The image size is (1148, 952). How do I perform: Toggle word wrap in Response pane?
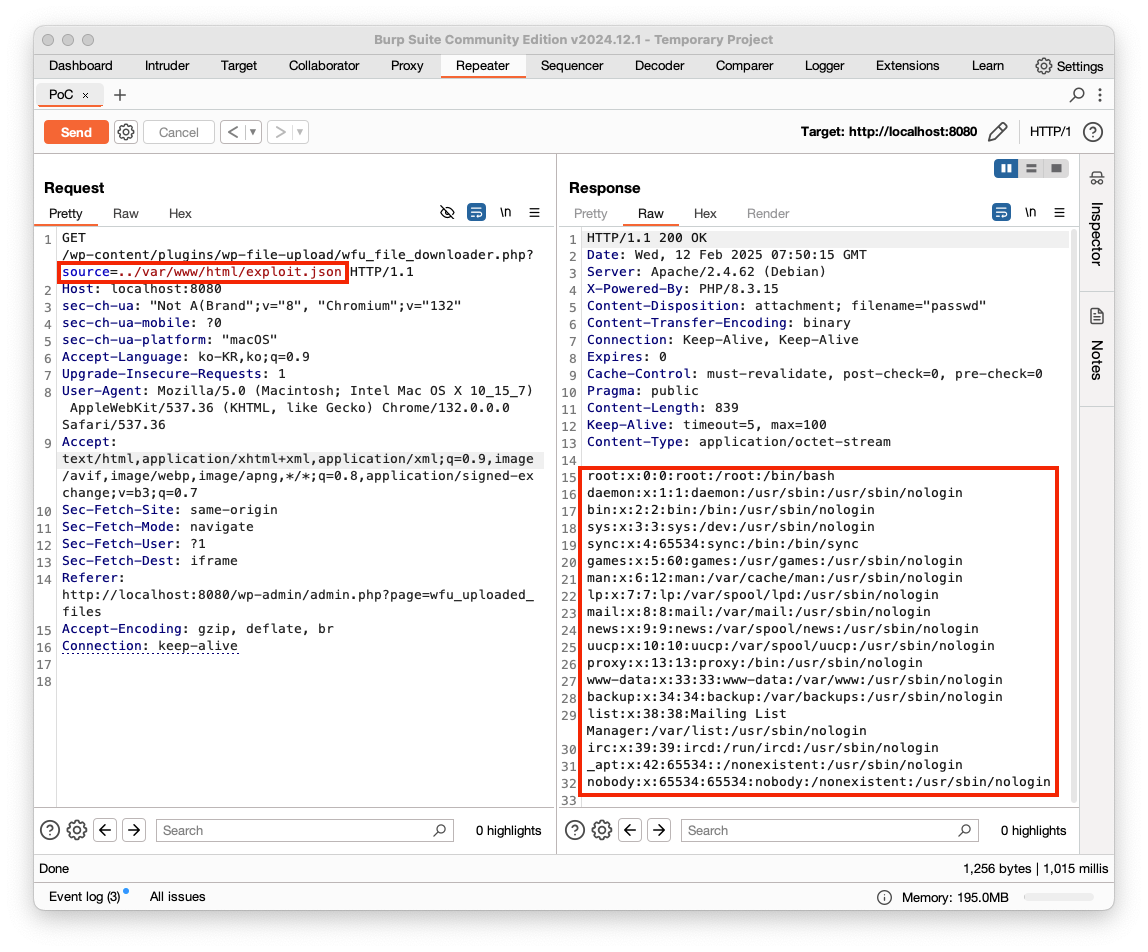pos(1001,212)
